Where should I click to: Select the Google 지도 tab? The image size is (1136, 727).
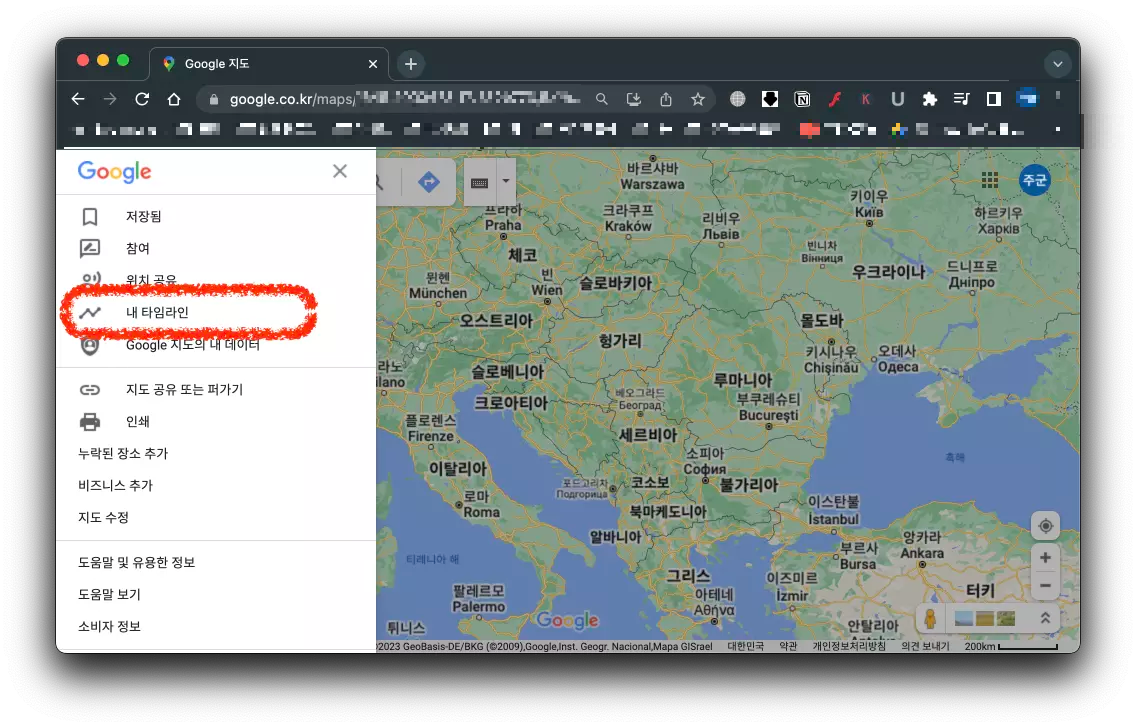point(269,64)
